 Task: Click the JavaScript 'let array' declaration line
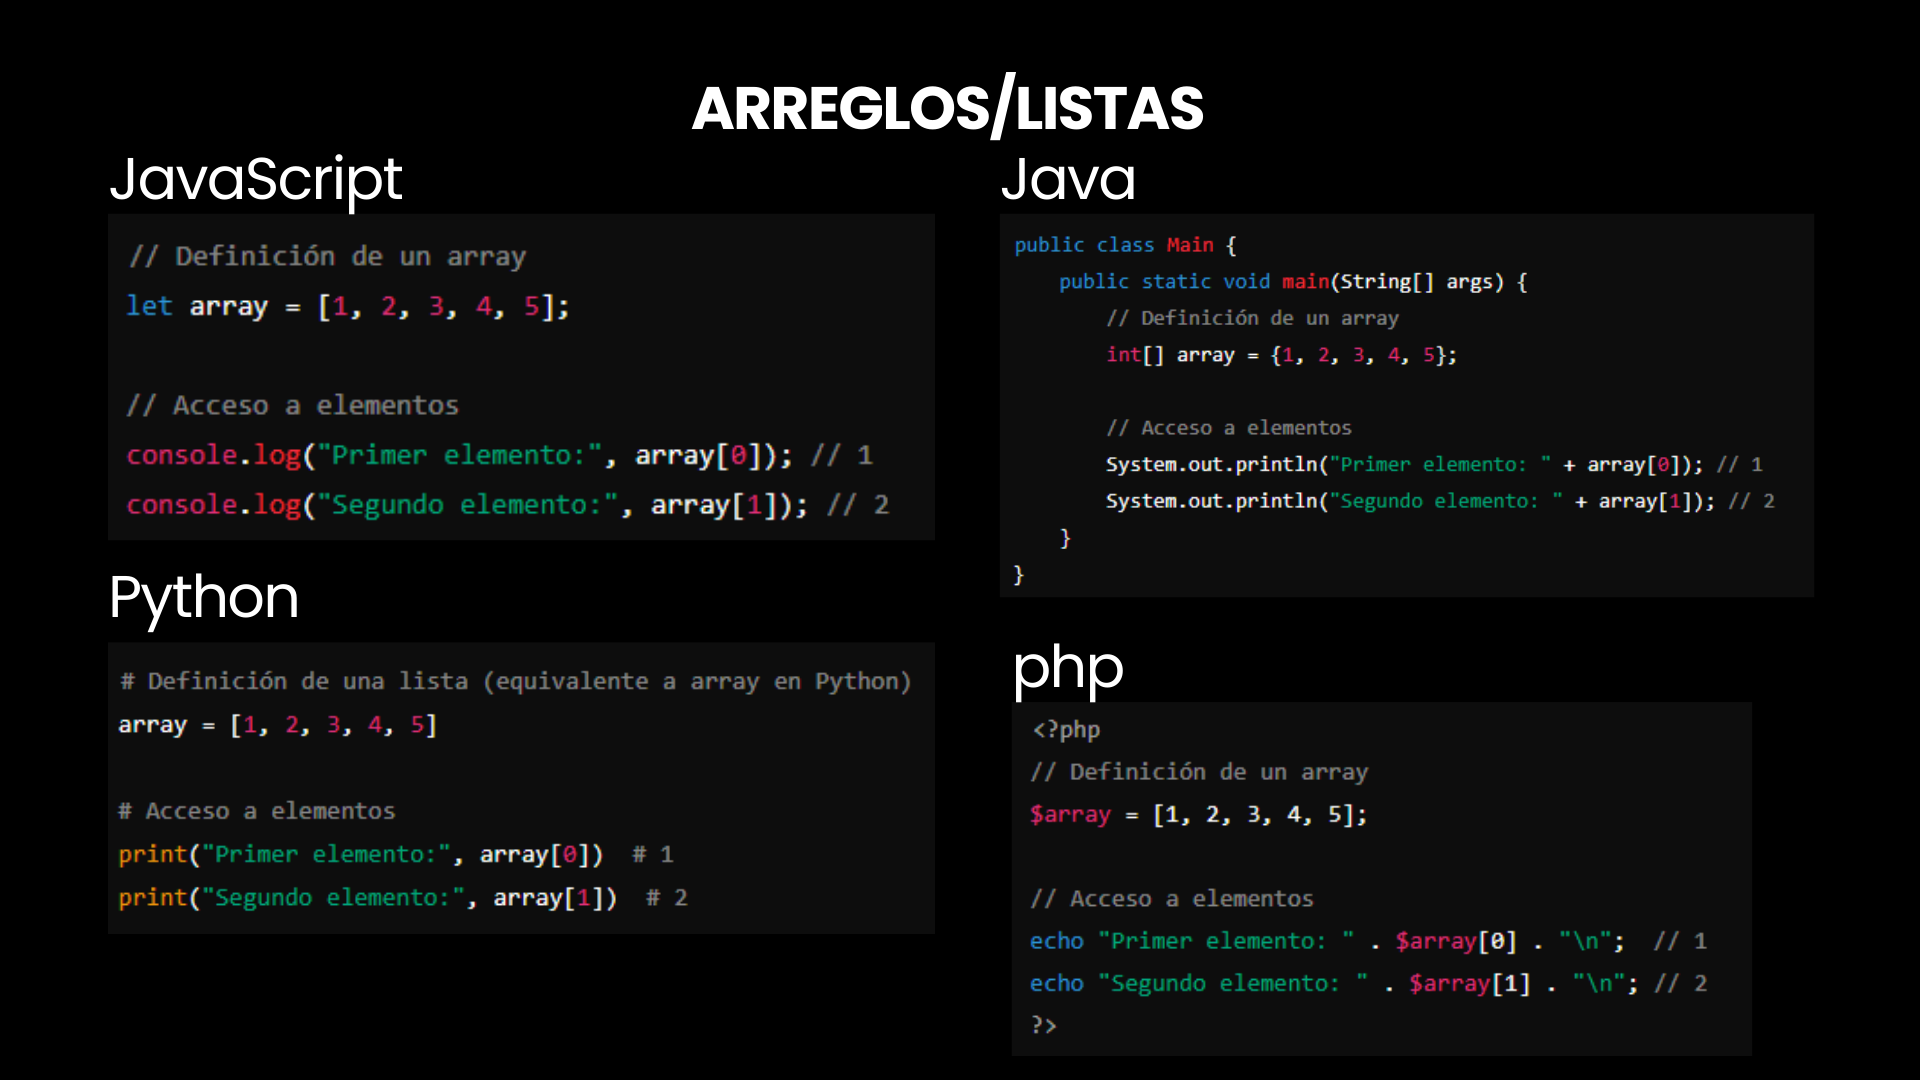click(x=347, y=306)
